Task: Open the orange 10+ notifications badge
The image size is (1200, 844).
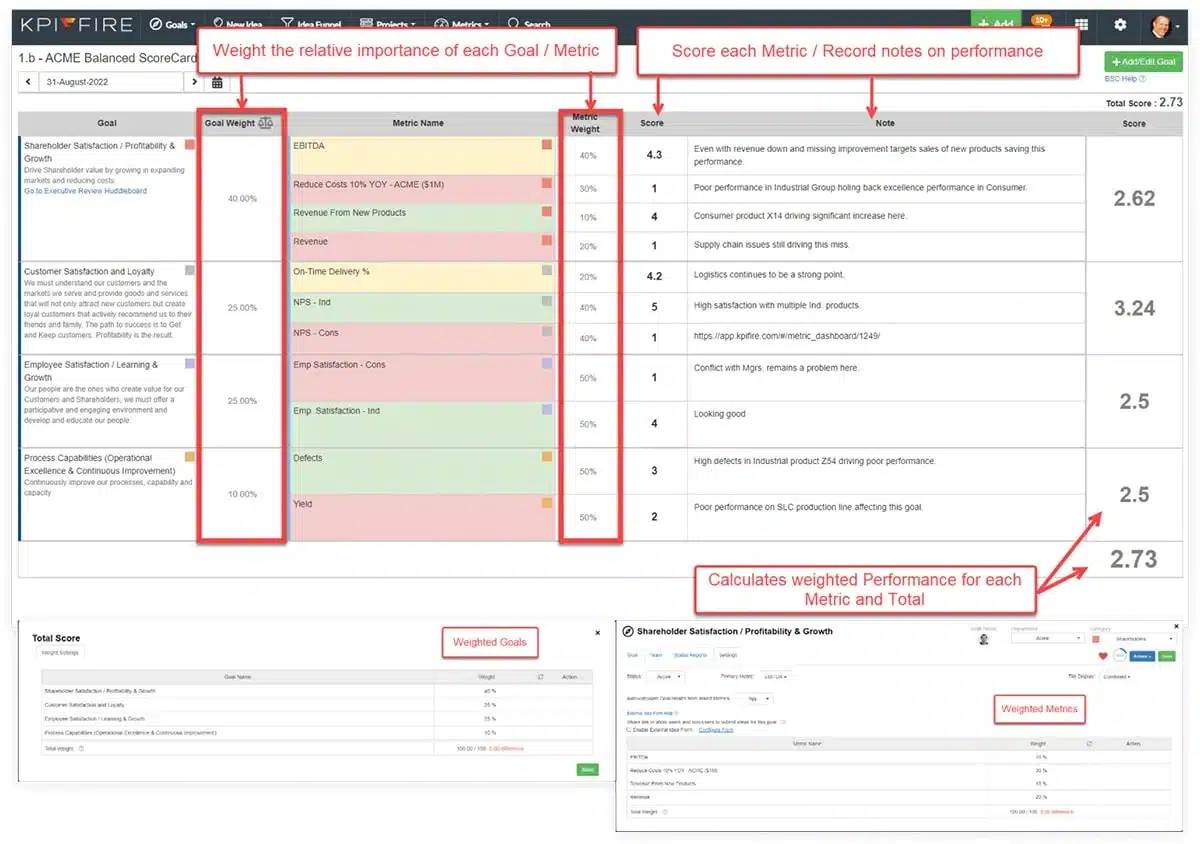Action: (1041, 20)
